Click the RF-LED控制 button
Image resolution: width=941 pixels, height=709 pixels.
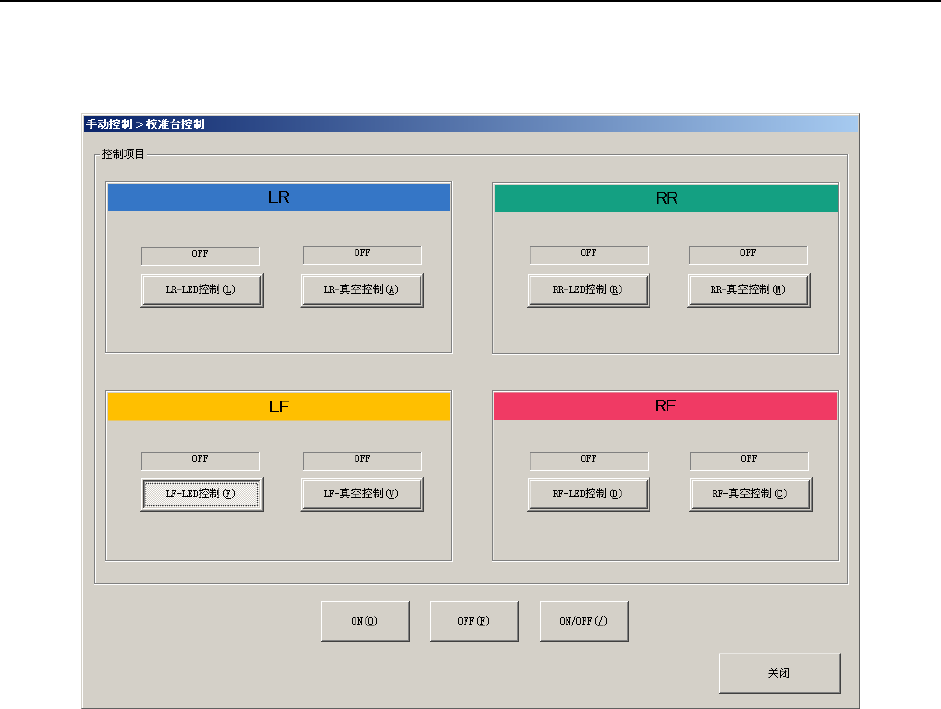point(588,495)
